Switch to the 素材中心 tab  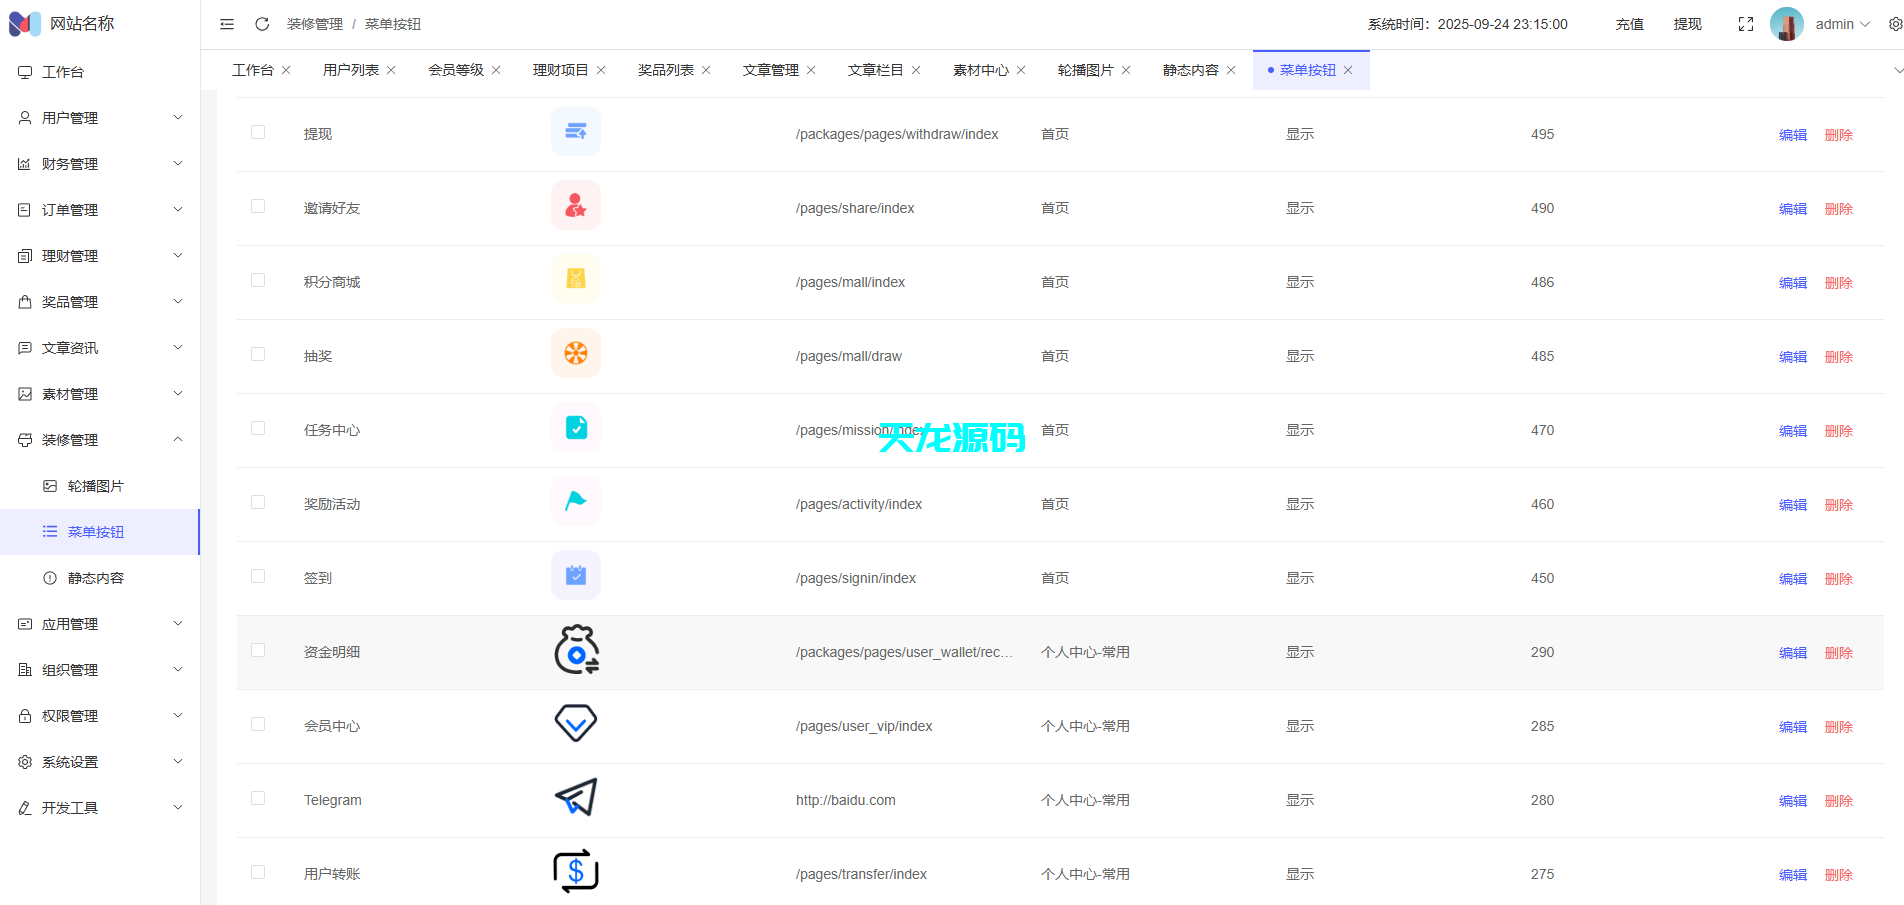pos(981,69)
